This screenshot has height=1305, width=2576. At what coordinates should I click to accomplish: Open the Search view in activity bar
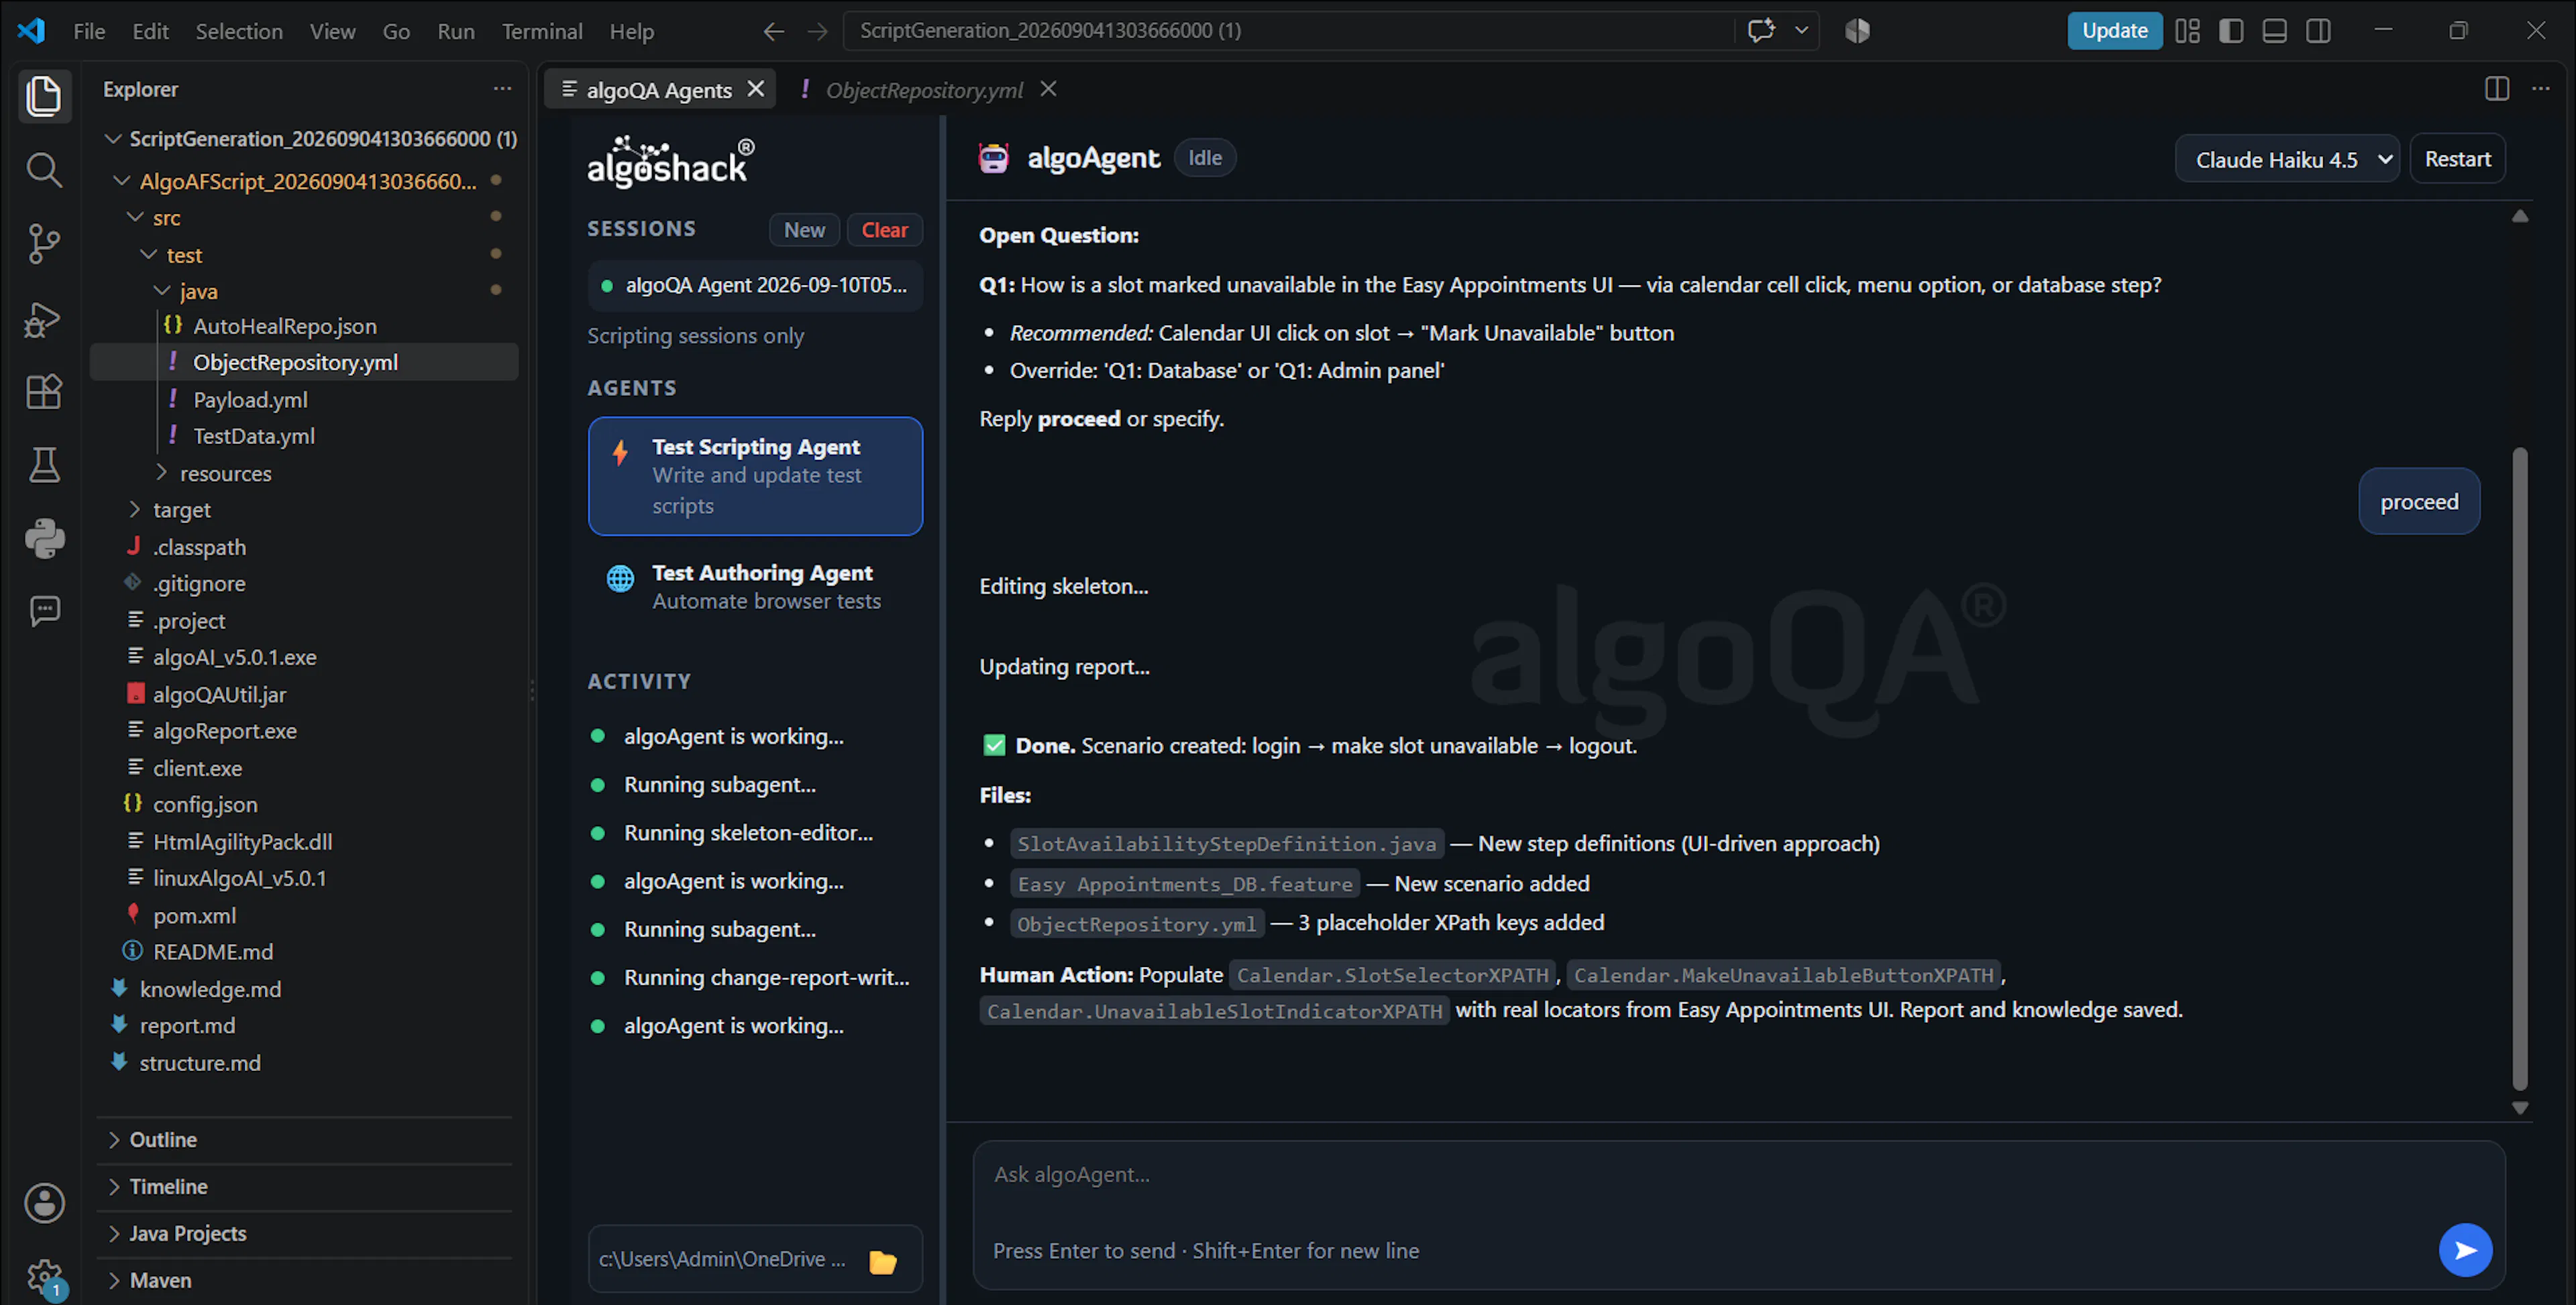click(x=43, y=169)
